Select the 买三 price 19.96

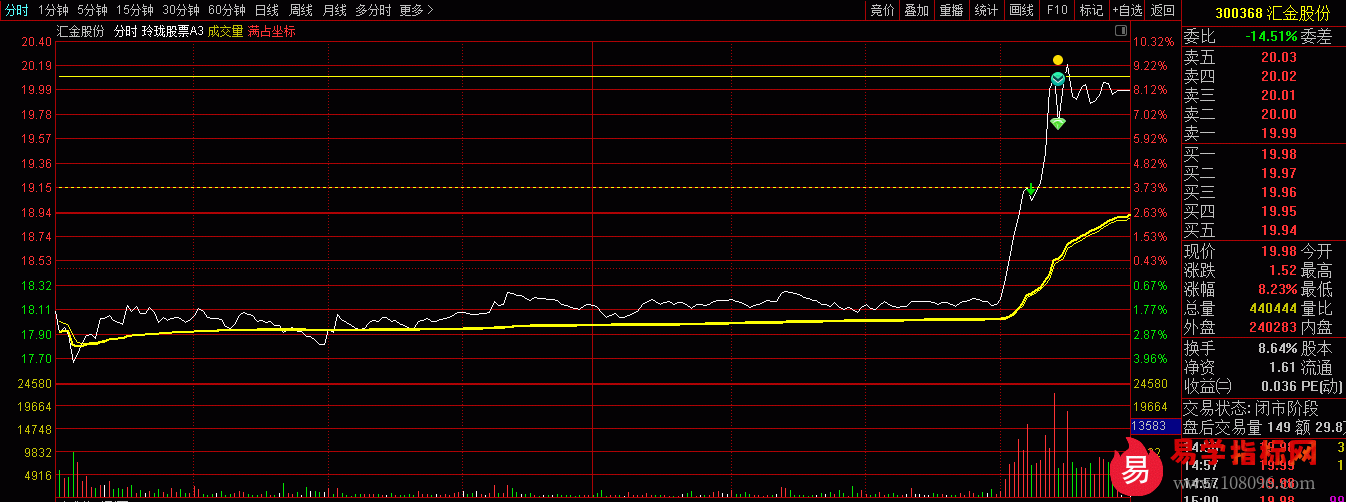pos(1278,192)
